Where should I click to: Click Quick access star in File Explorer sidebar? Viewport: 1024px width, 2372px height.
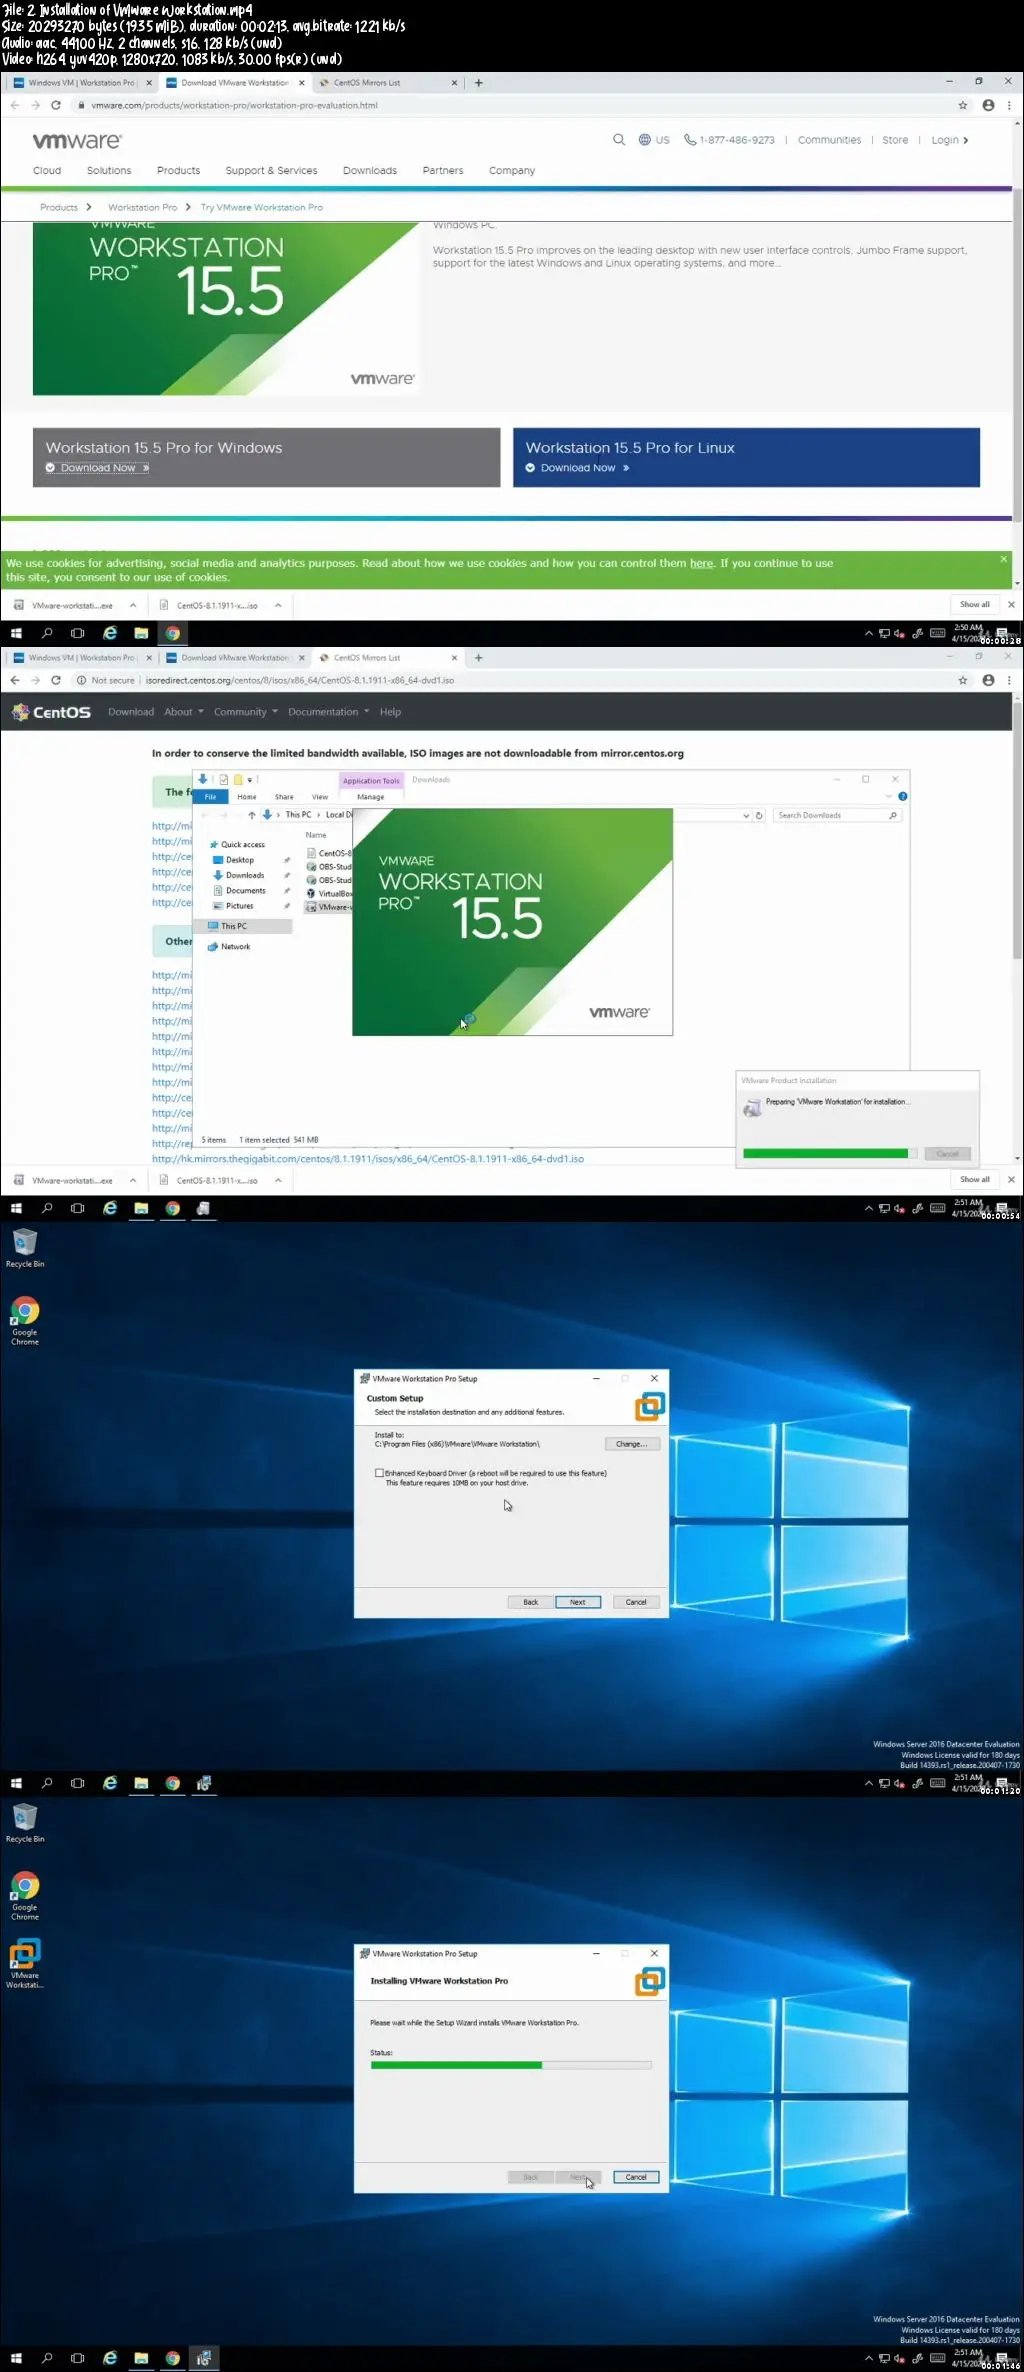[214, 844]
